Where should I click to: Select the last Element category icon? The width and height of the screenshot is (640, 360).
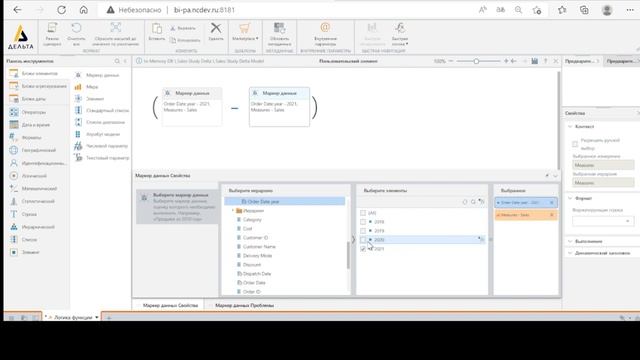click(13, 252)
